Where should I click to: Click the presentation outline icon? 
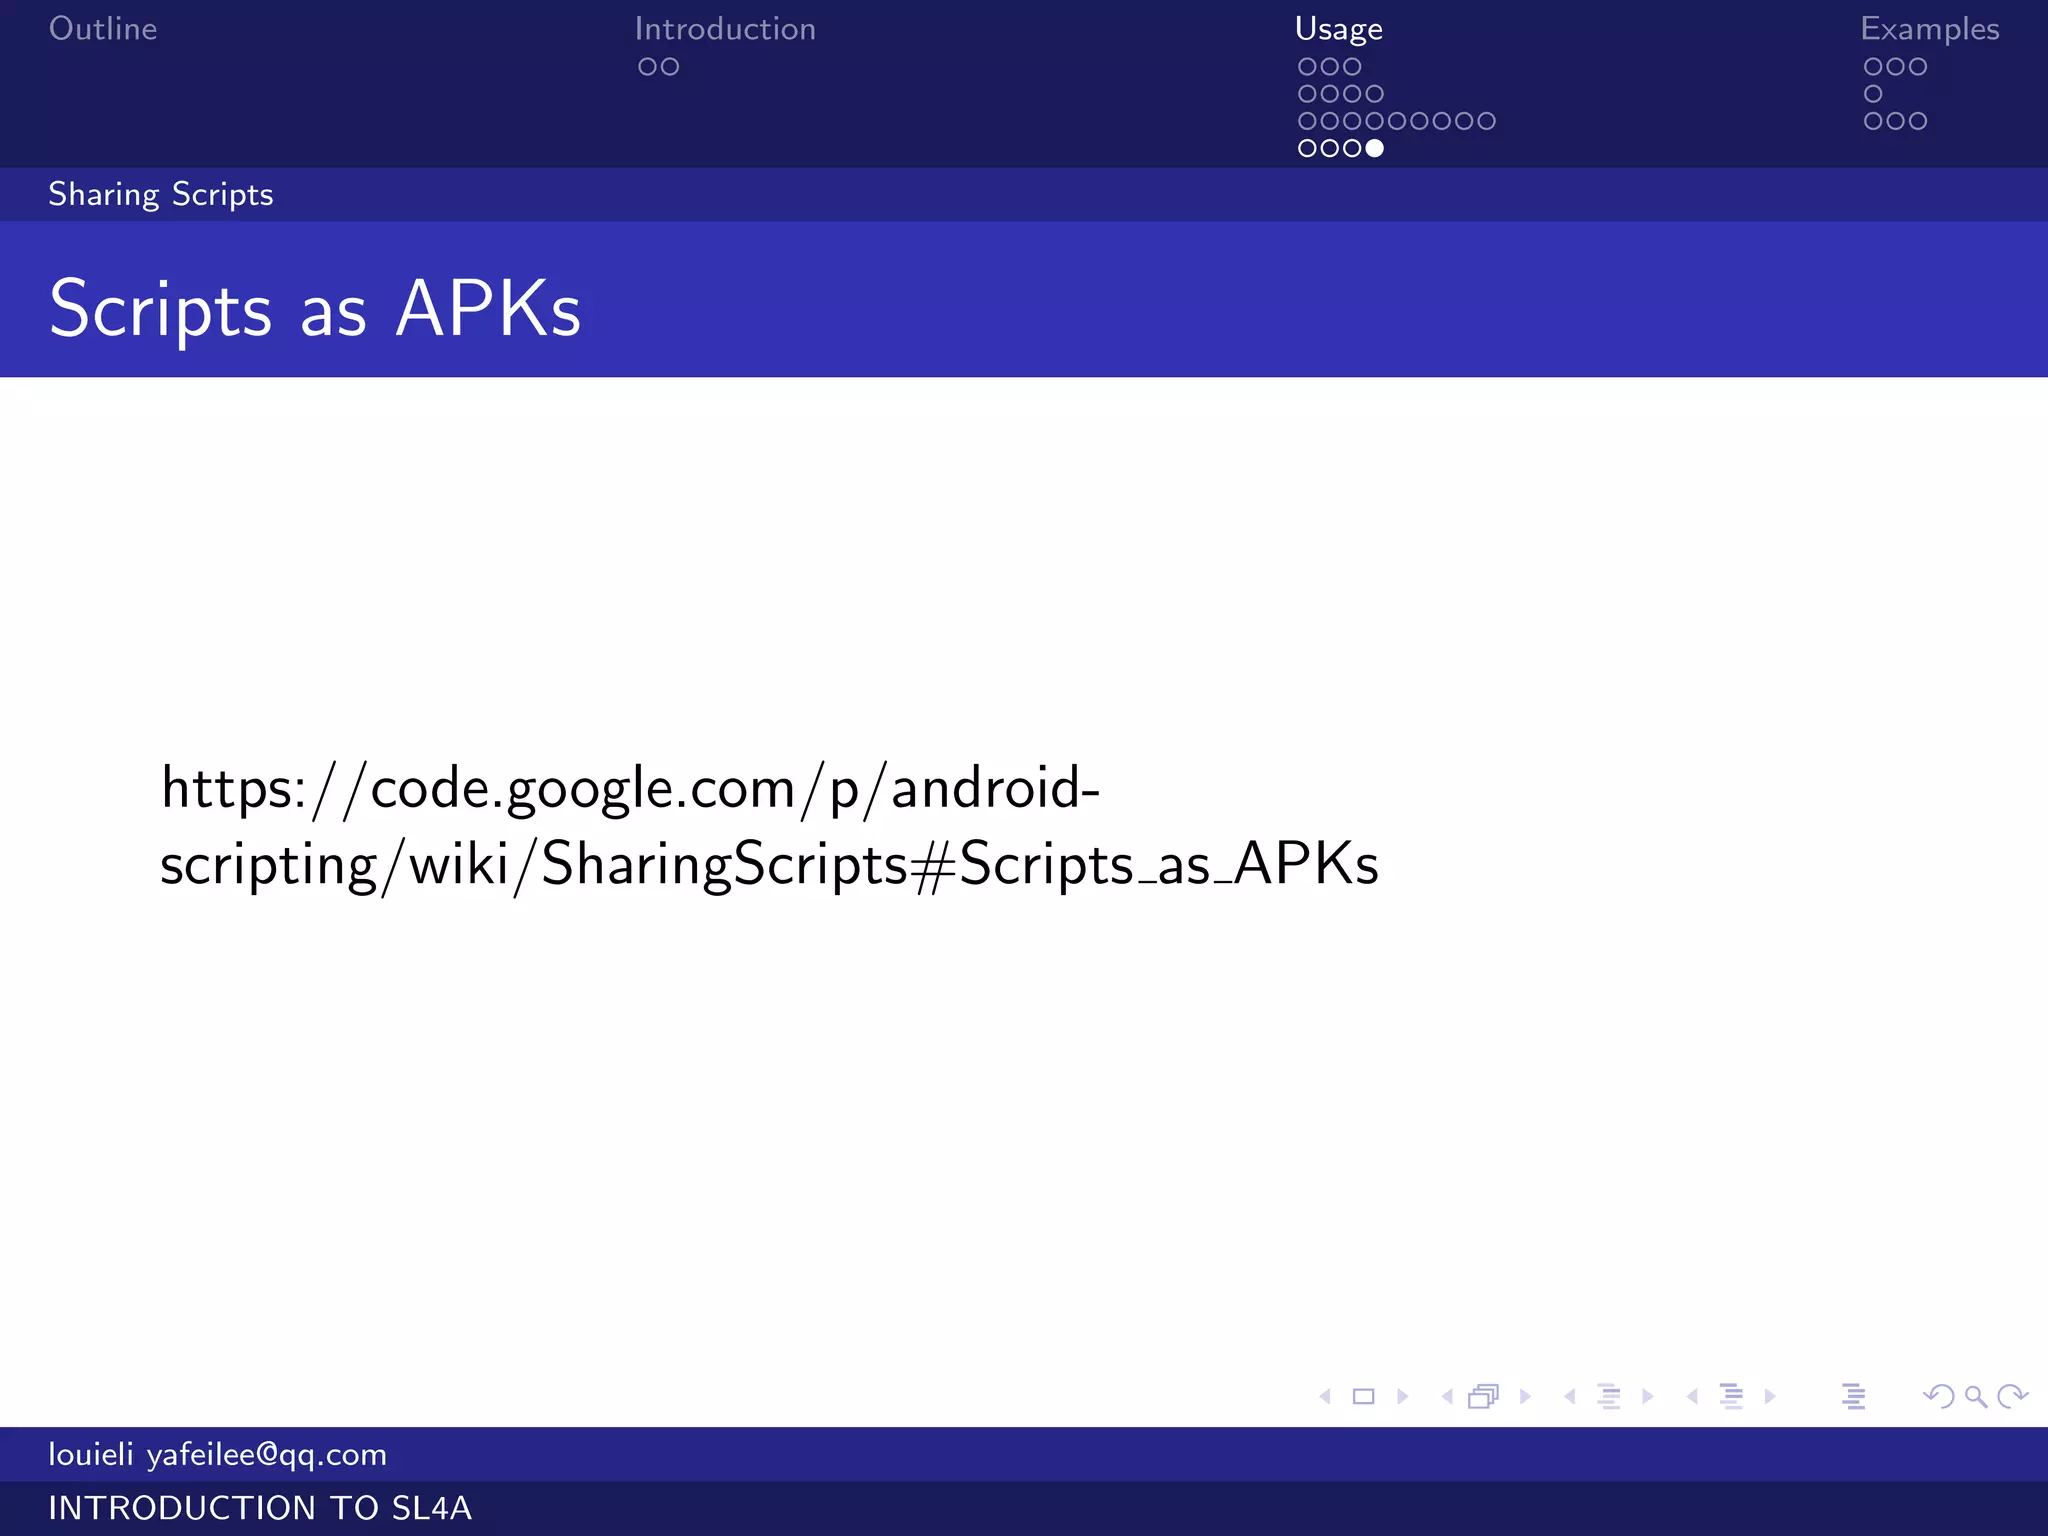point(1853,1396)
